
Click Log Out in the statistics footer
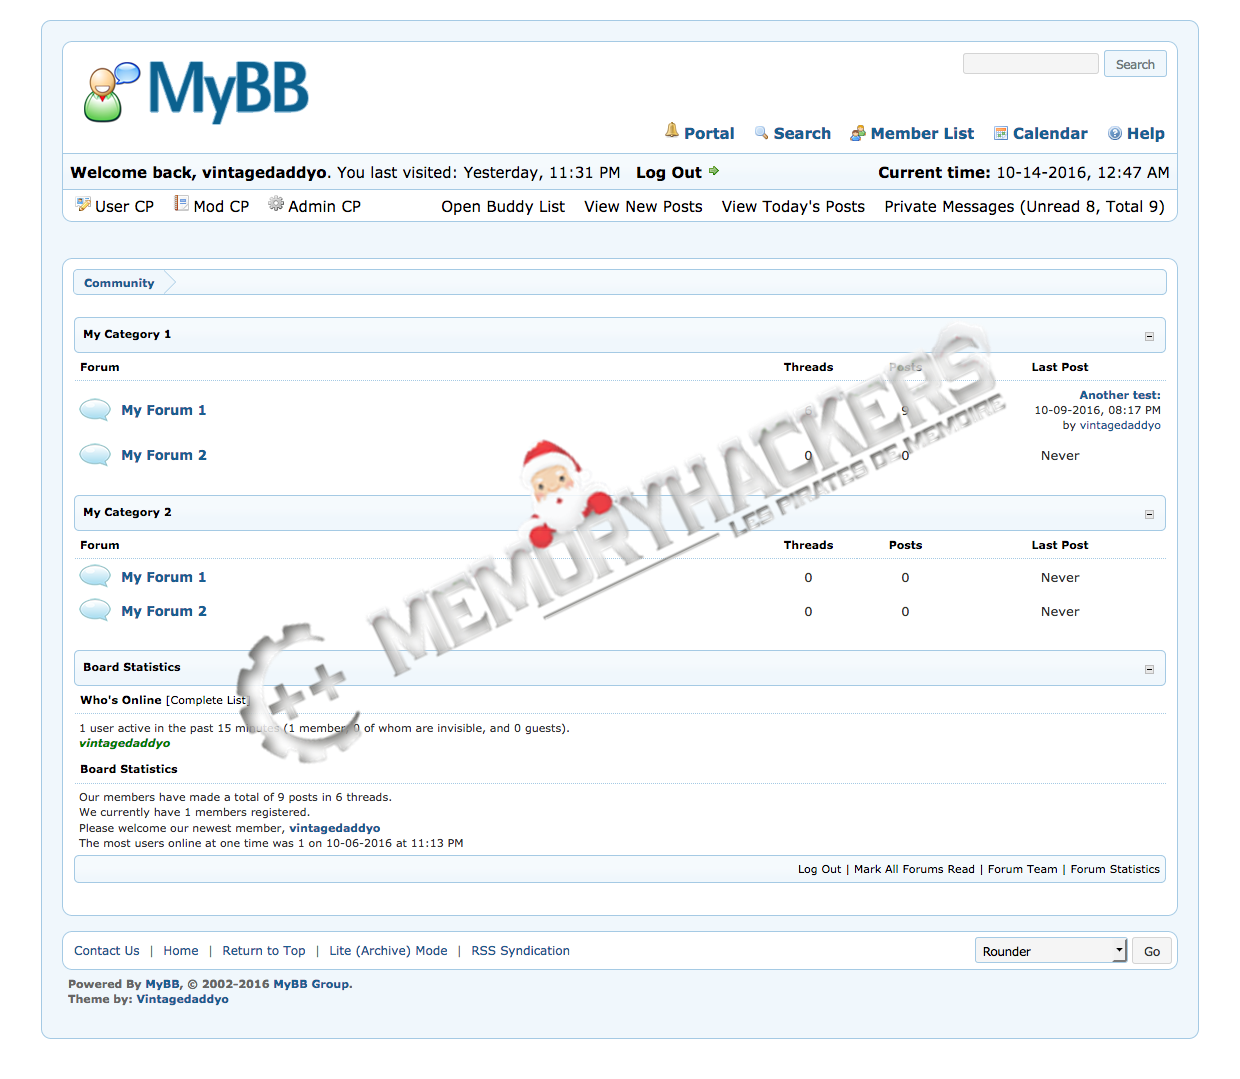point(819,869)
